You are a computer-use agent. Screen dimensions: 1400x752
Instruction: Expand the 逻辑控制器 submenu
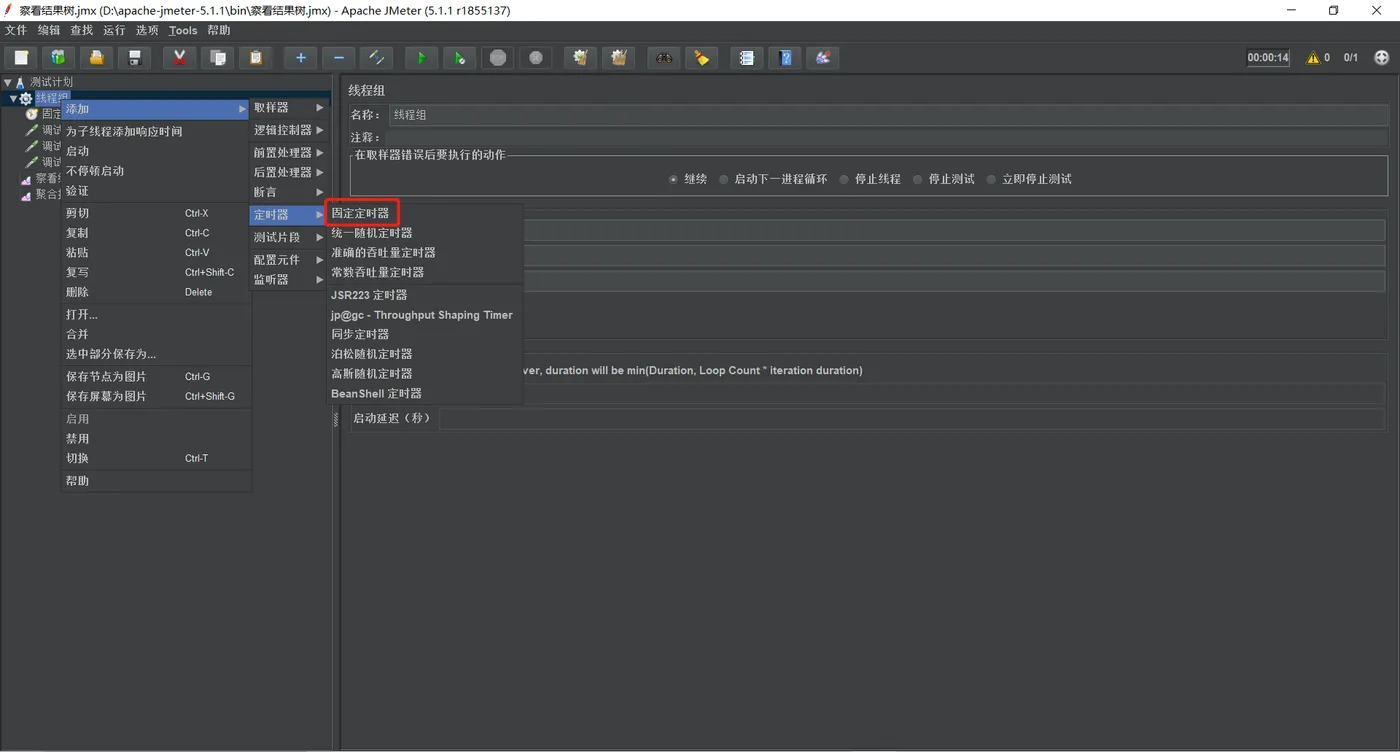click(288, 130)
